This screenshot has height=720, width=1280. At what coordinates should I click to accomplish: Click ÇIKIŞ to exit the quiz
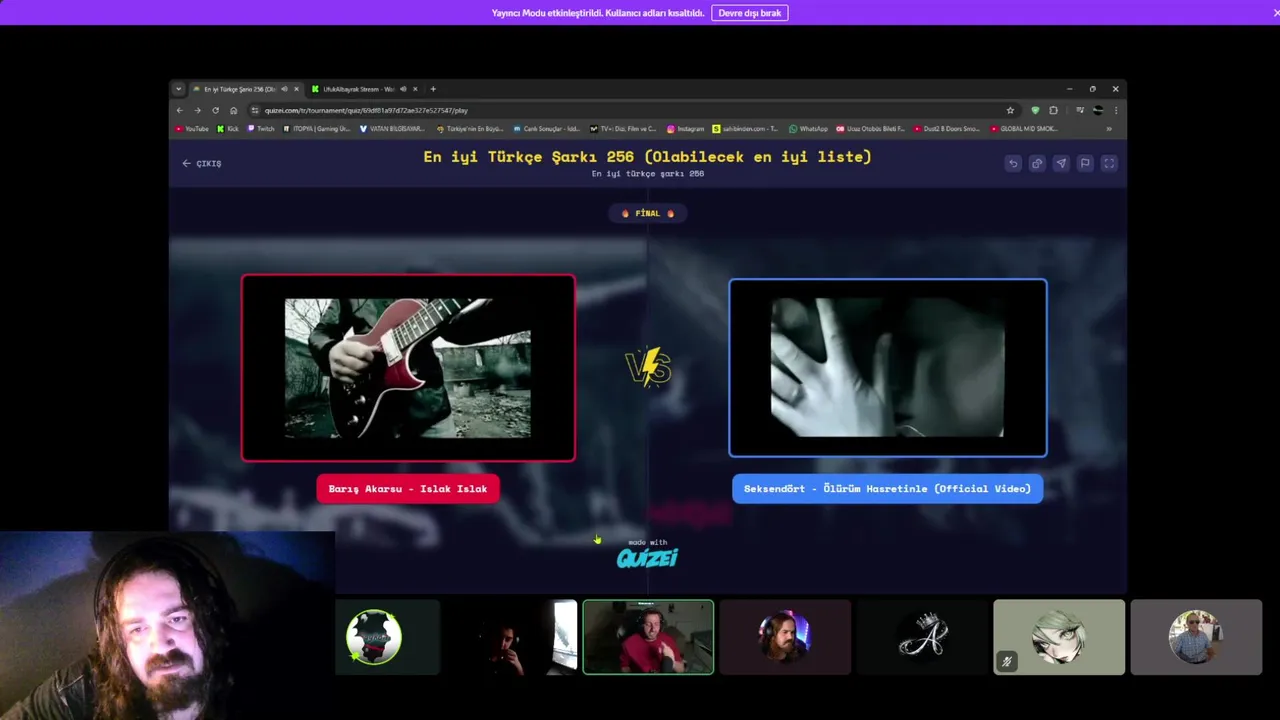point(202,163)
